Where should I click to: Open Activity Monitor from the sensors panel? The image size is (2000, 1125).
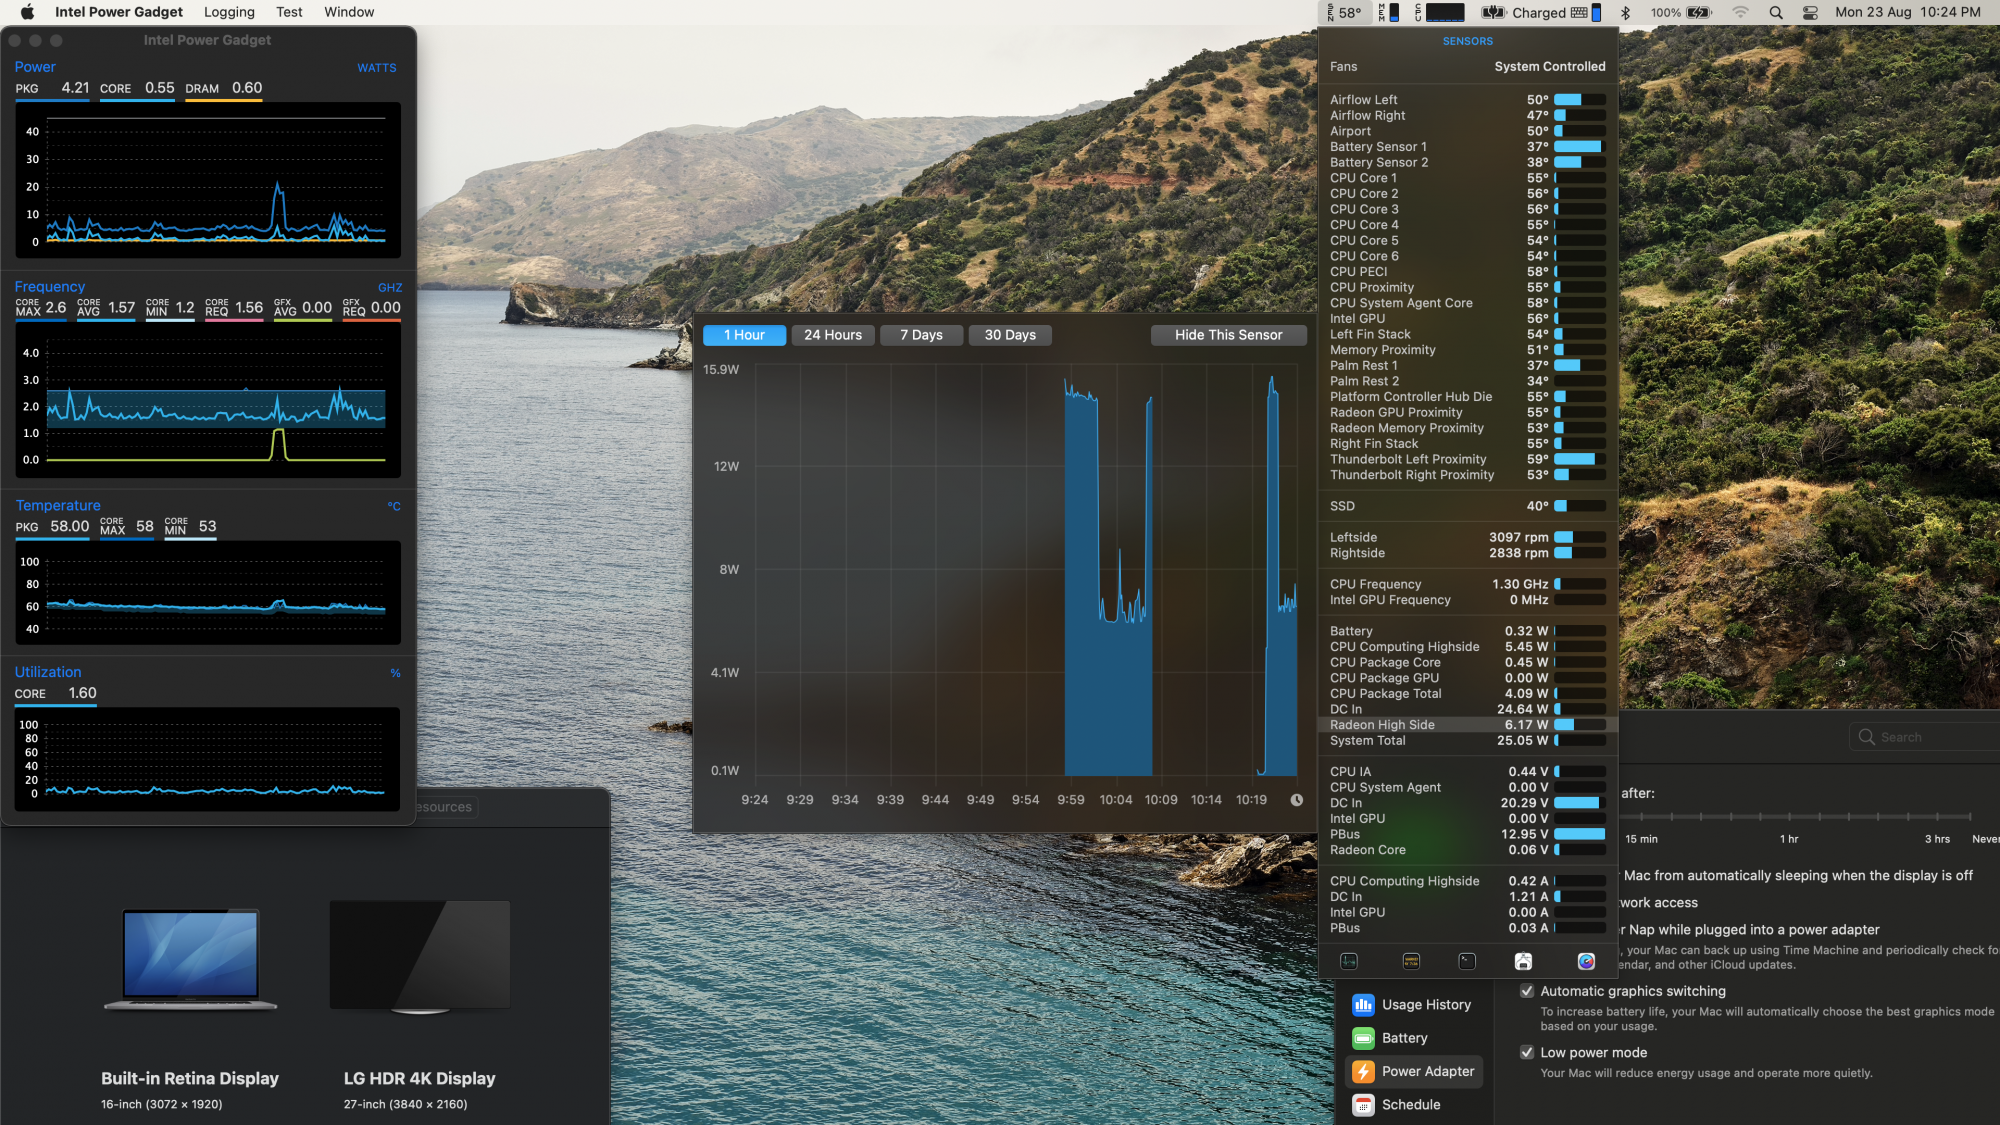(1349, 961)
